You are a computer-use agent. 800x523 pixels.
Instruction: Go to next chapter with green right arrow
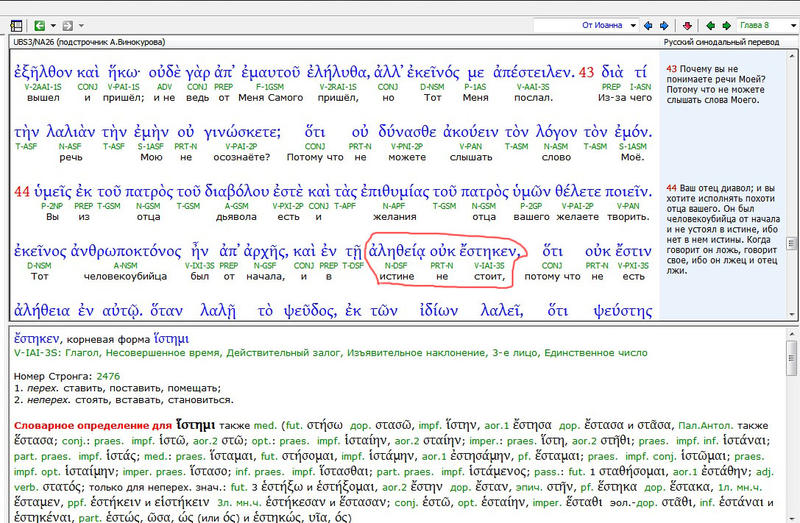point(726,25)
